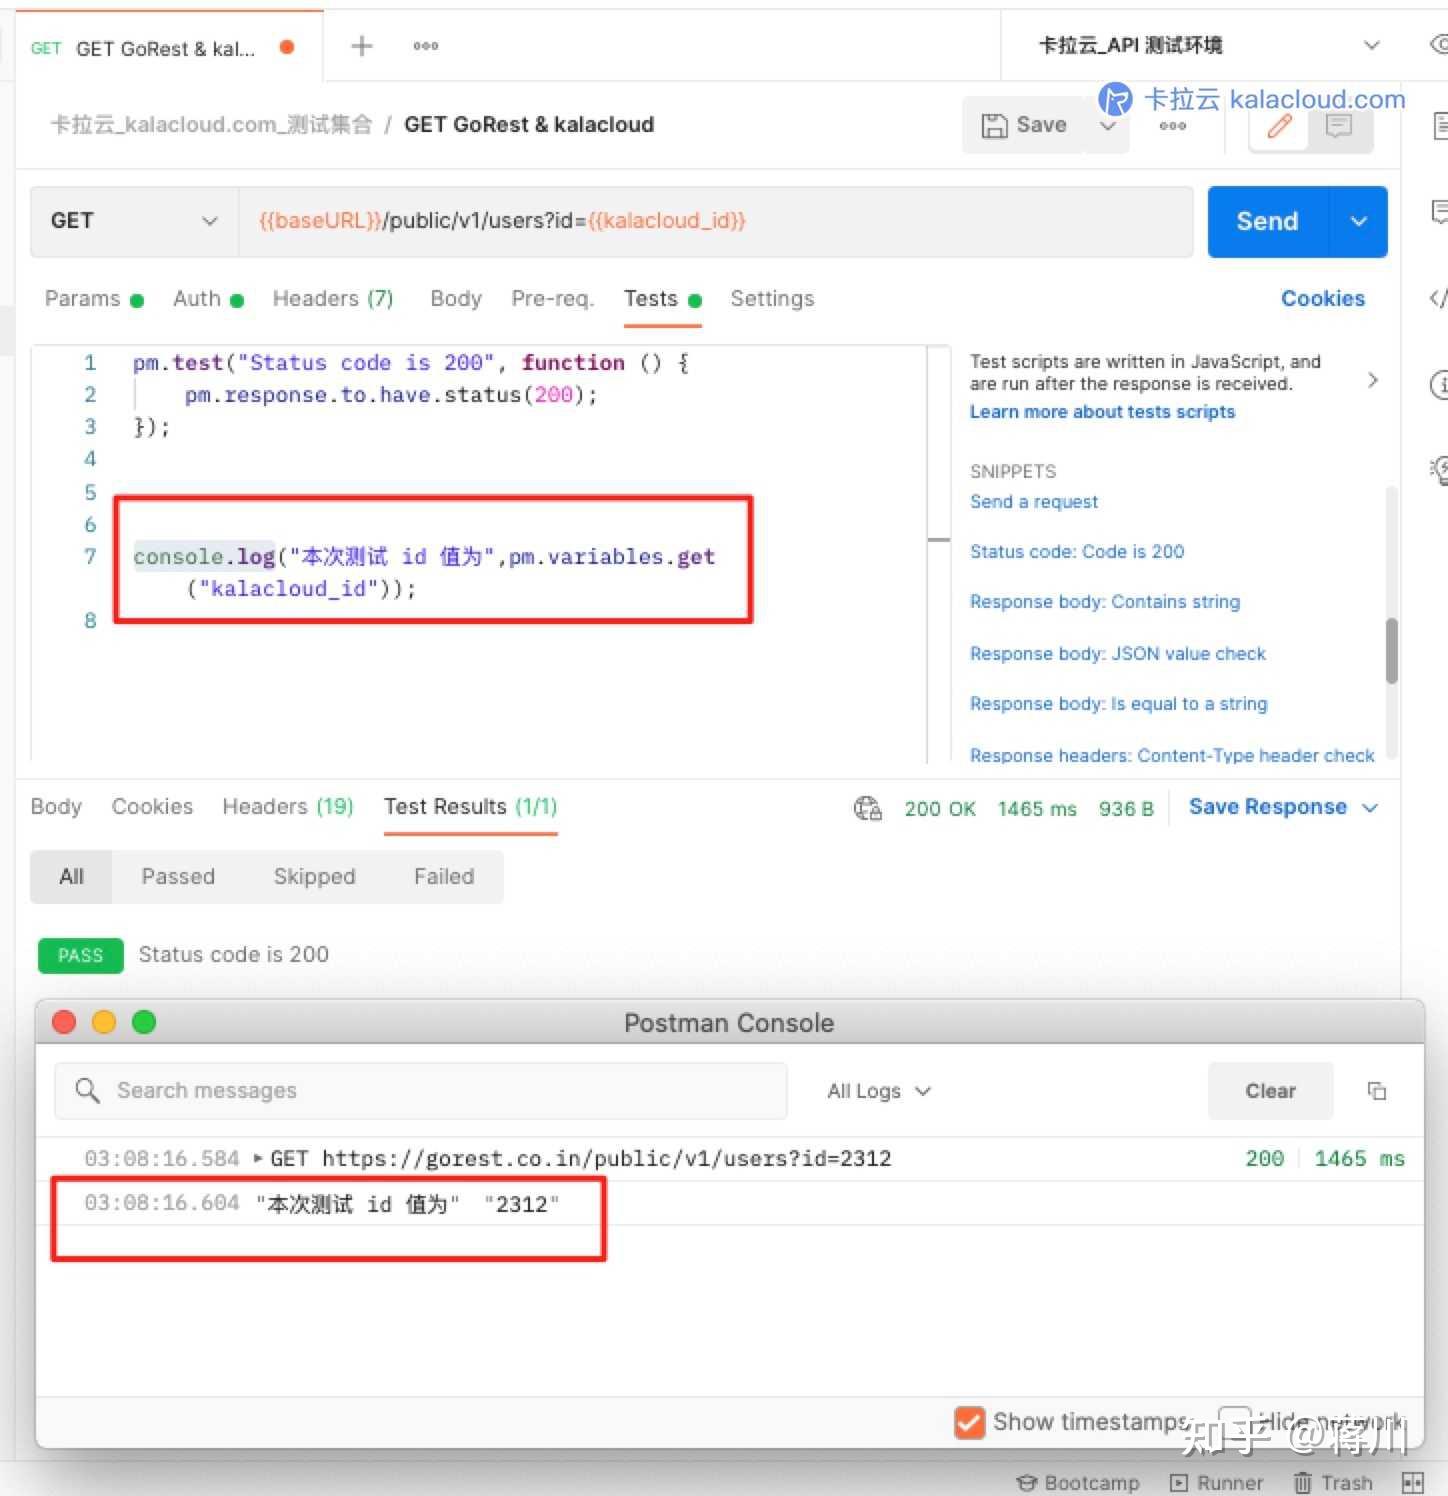
Task: Click the unsaved changes dot on request tab
Action: [x=288, y=46]
